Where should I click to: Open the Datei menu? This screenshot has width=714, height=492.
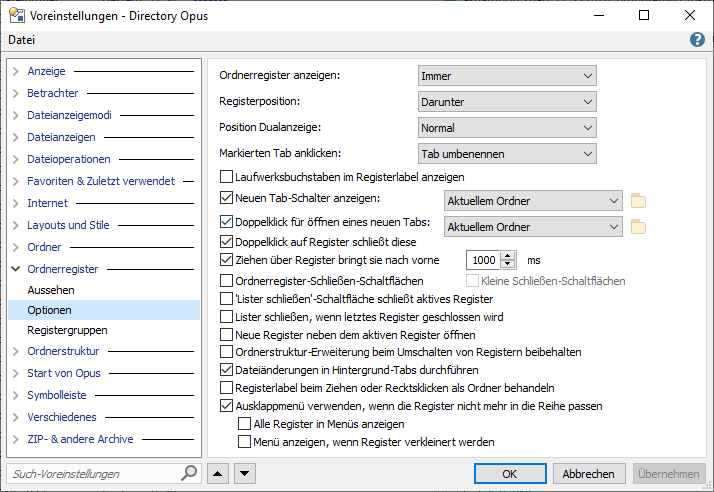(x=21, y=40)
